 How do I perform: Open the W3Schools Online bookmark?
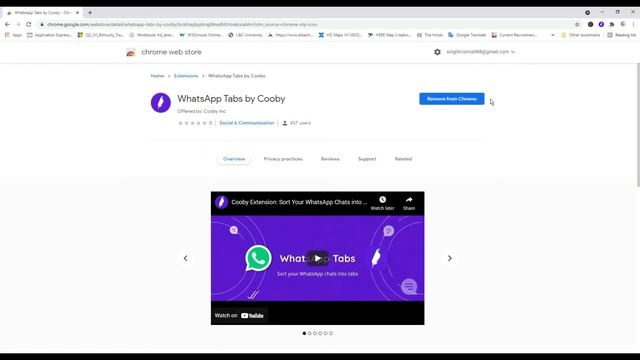201,35
